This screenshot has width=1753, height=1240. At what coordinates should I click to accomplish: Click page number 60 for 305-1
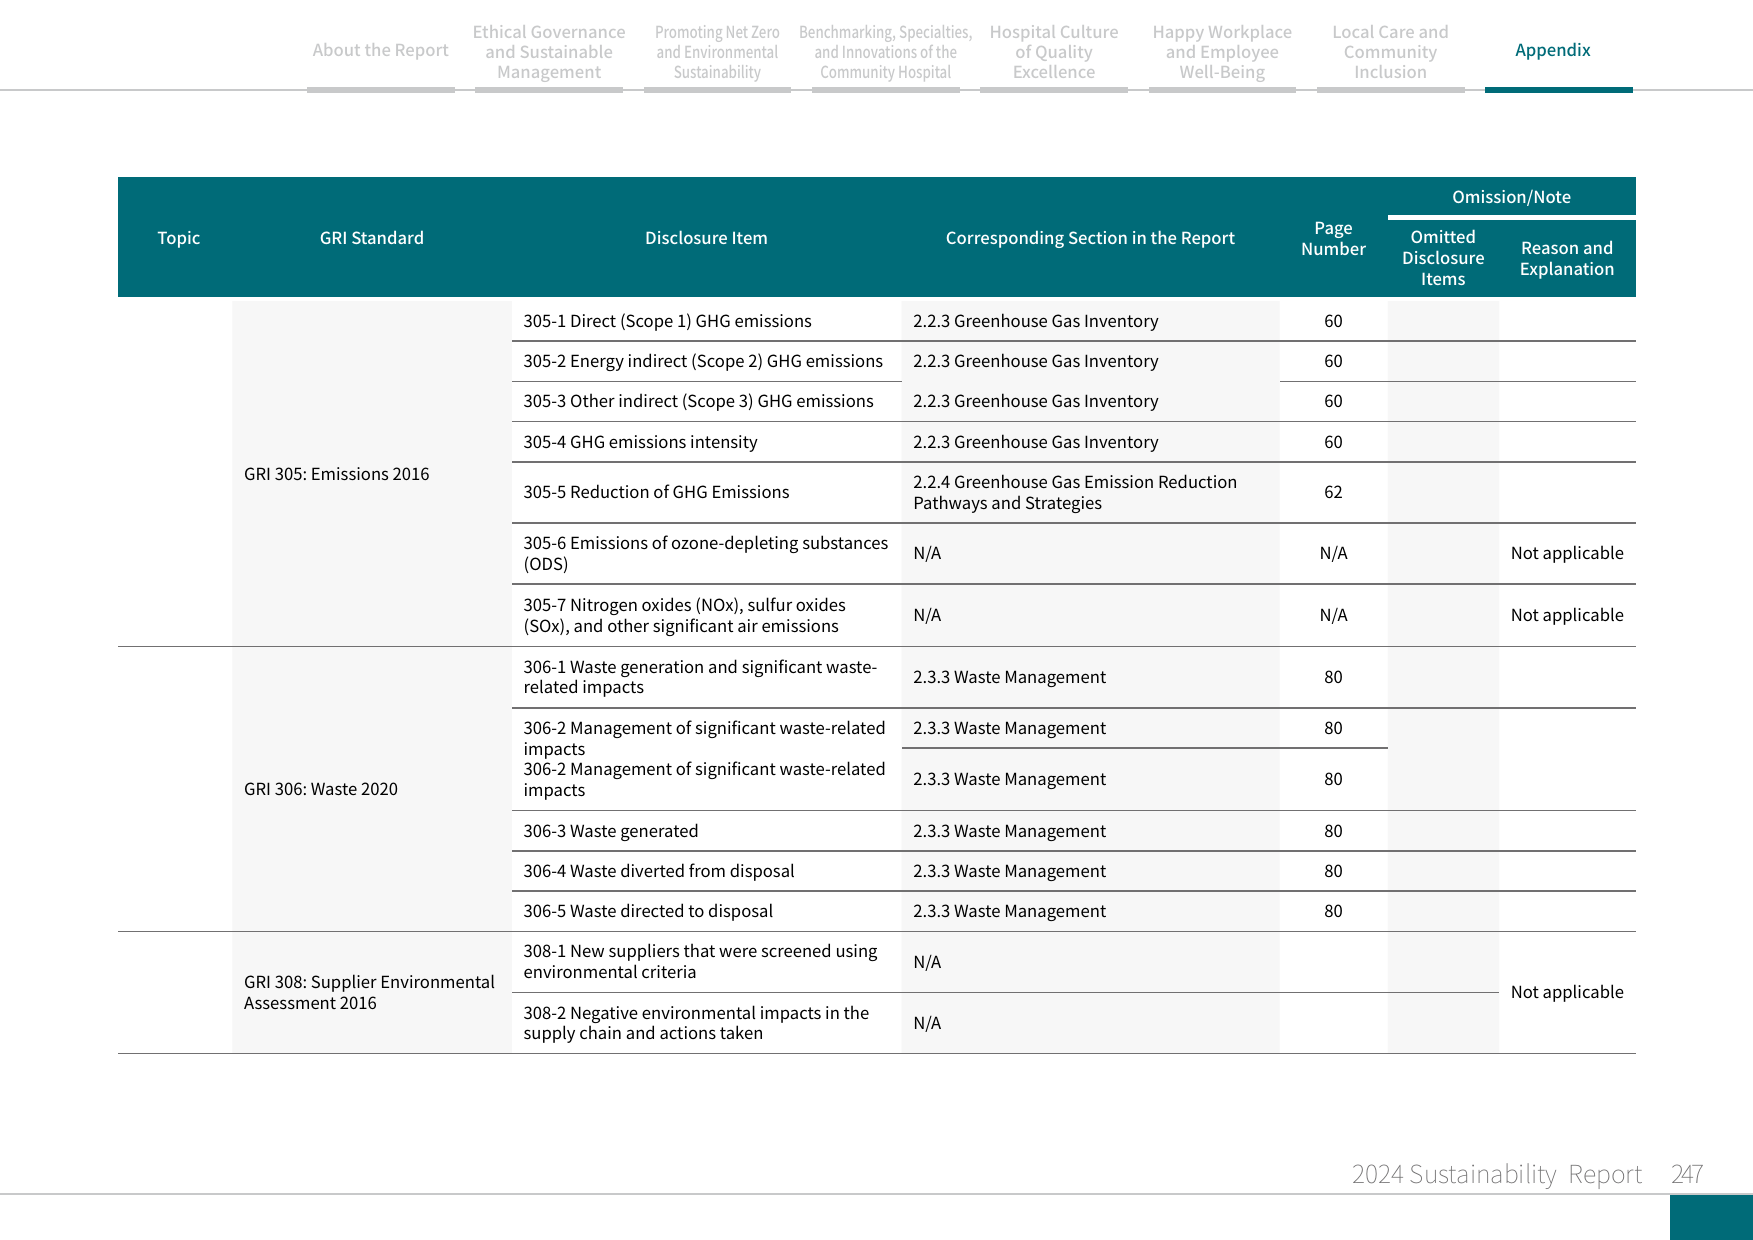(x=1333, y=321)
